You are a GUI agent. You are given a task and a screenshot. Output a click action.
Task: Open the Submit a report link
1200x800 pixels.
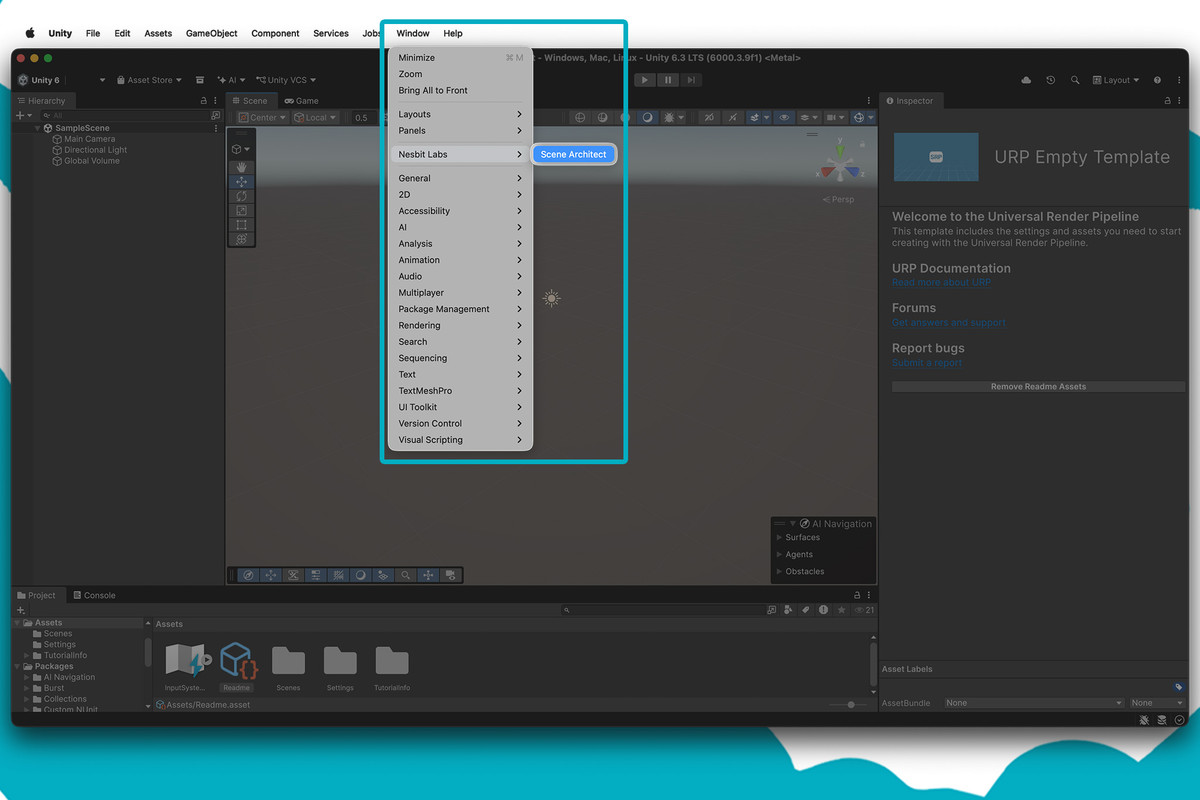tap(927, 362)
